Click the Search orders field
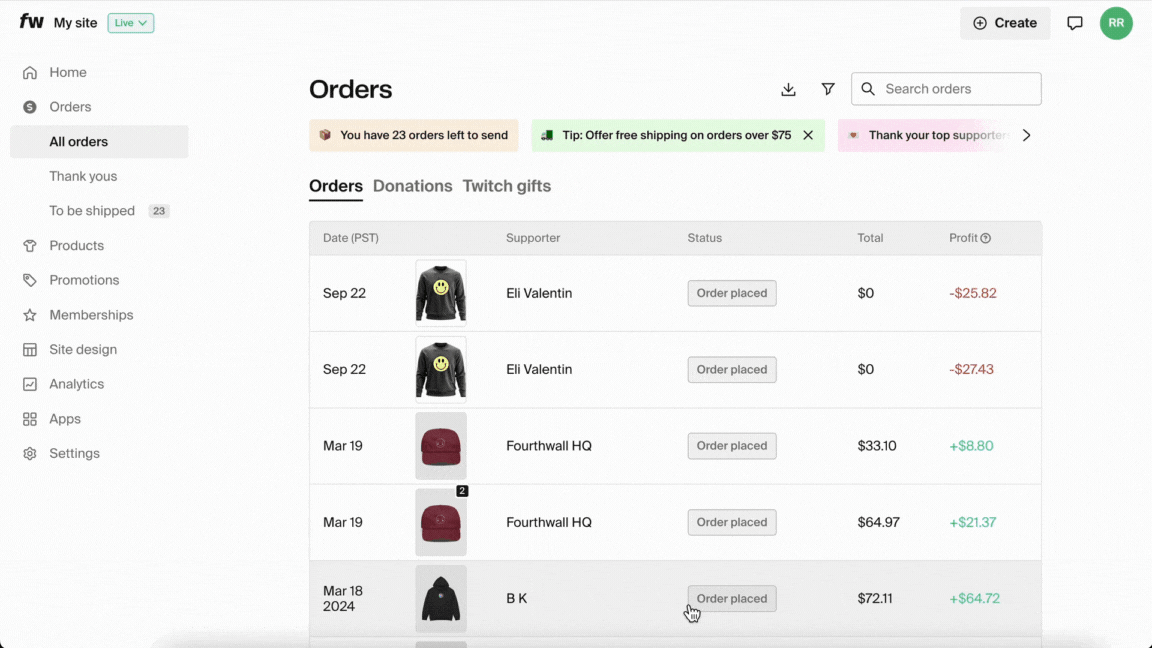 945,89
